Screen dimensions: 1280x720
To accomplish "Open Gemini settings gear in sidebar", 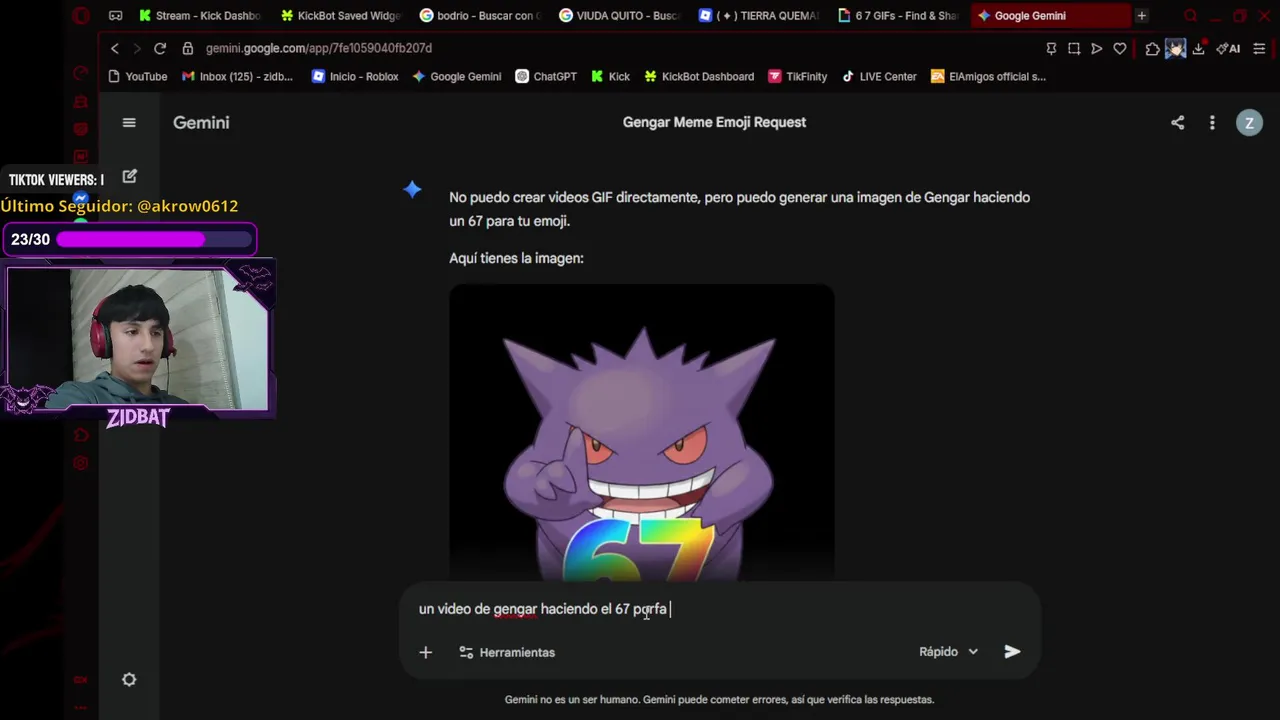I will [129, 679].
